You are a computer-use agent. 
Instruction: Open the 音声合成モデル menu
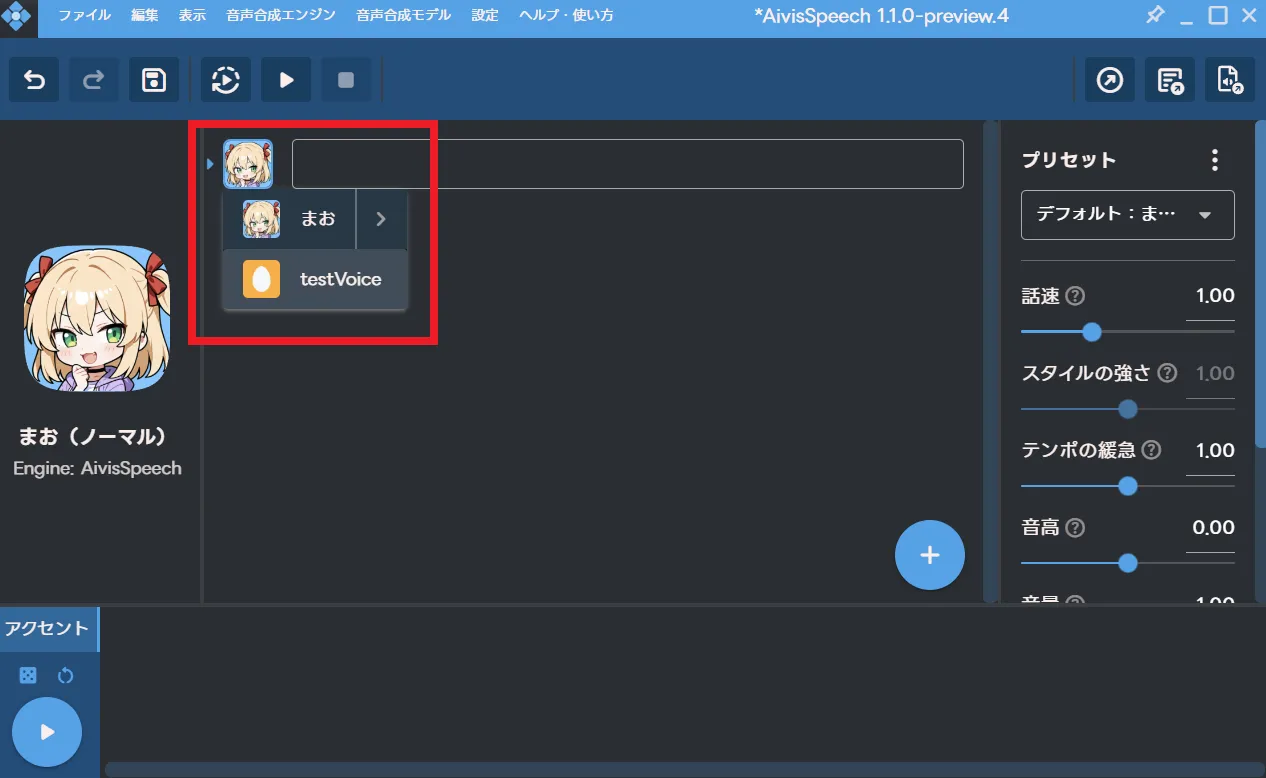[x=403, y=15]
